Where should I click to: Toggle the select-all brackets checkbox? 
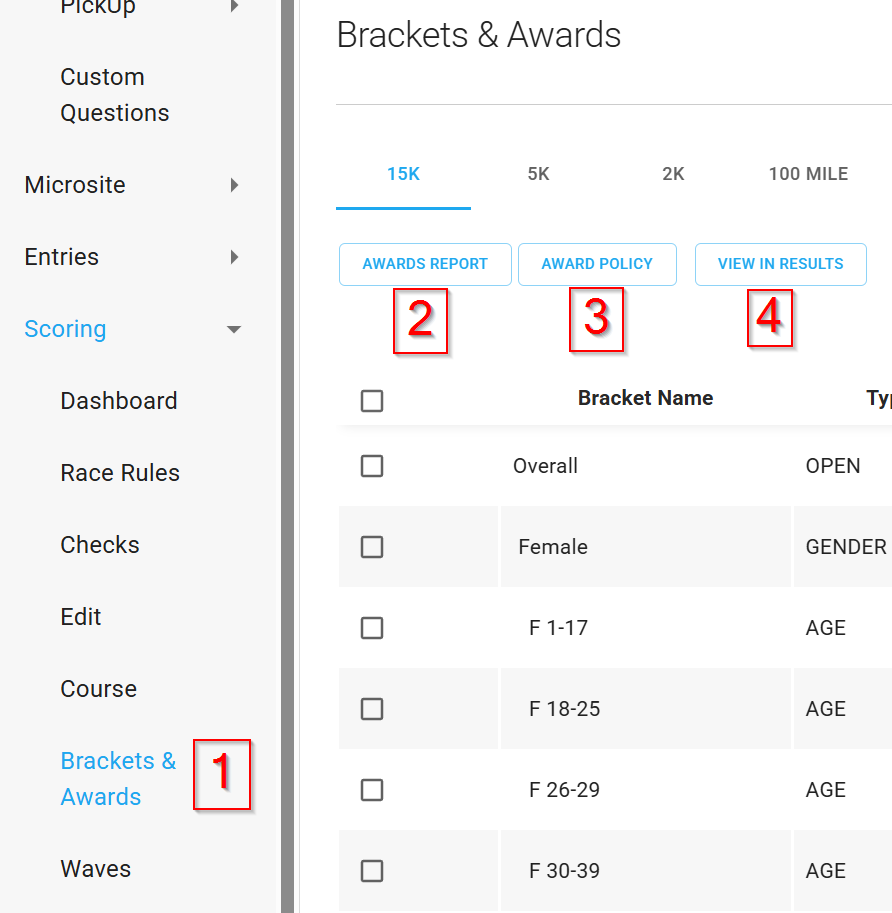click(372, 401)
